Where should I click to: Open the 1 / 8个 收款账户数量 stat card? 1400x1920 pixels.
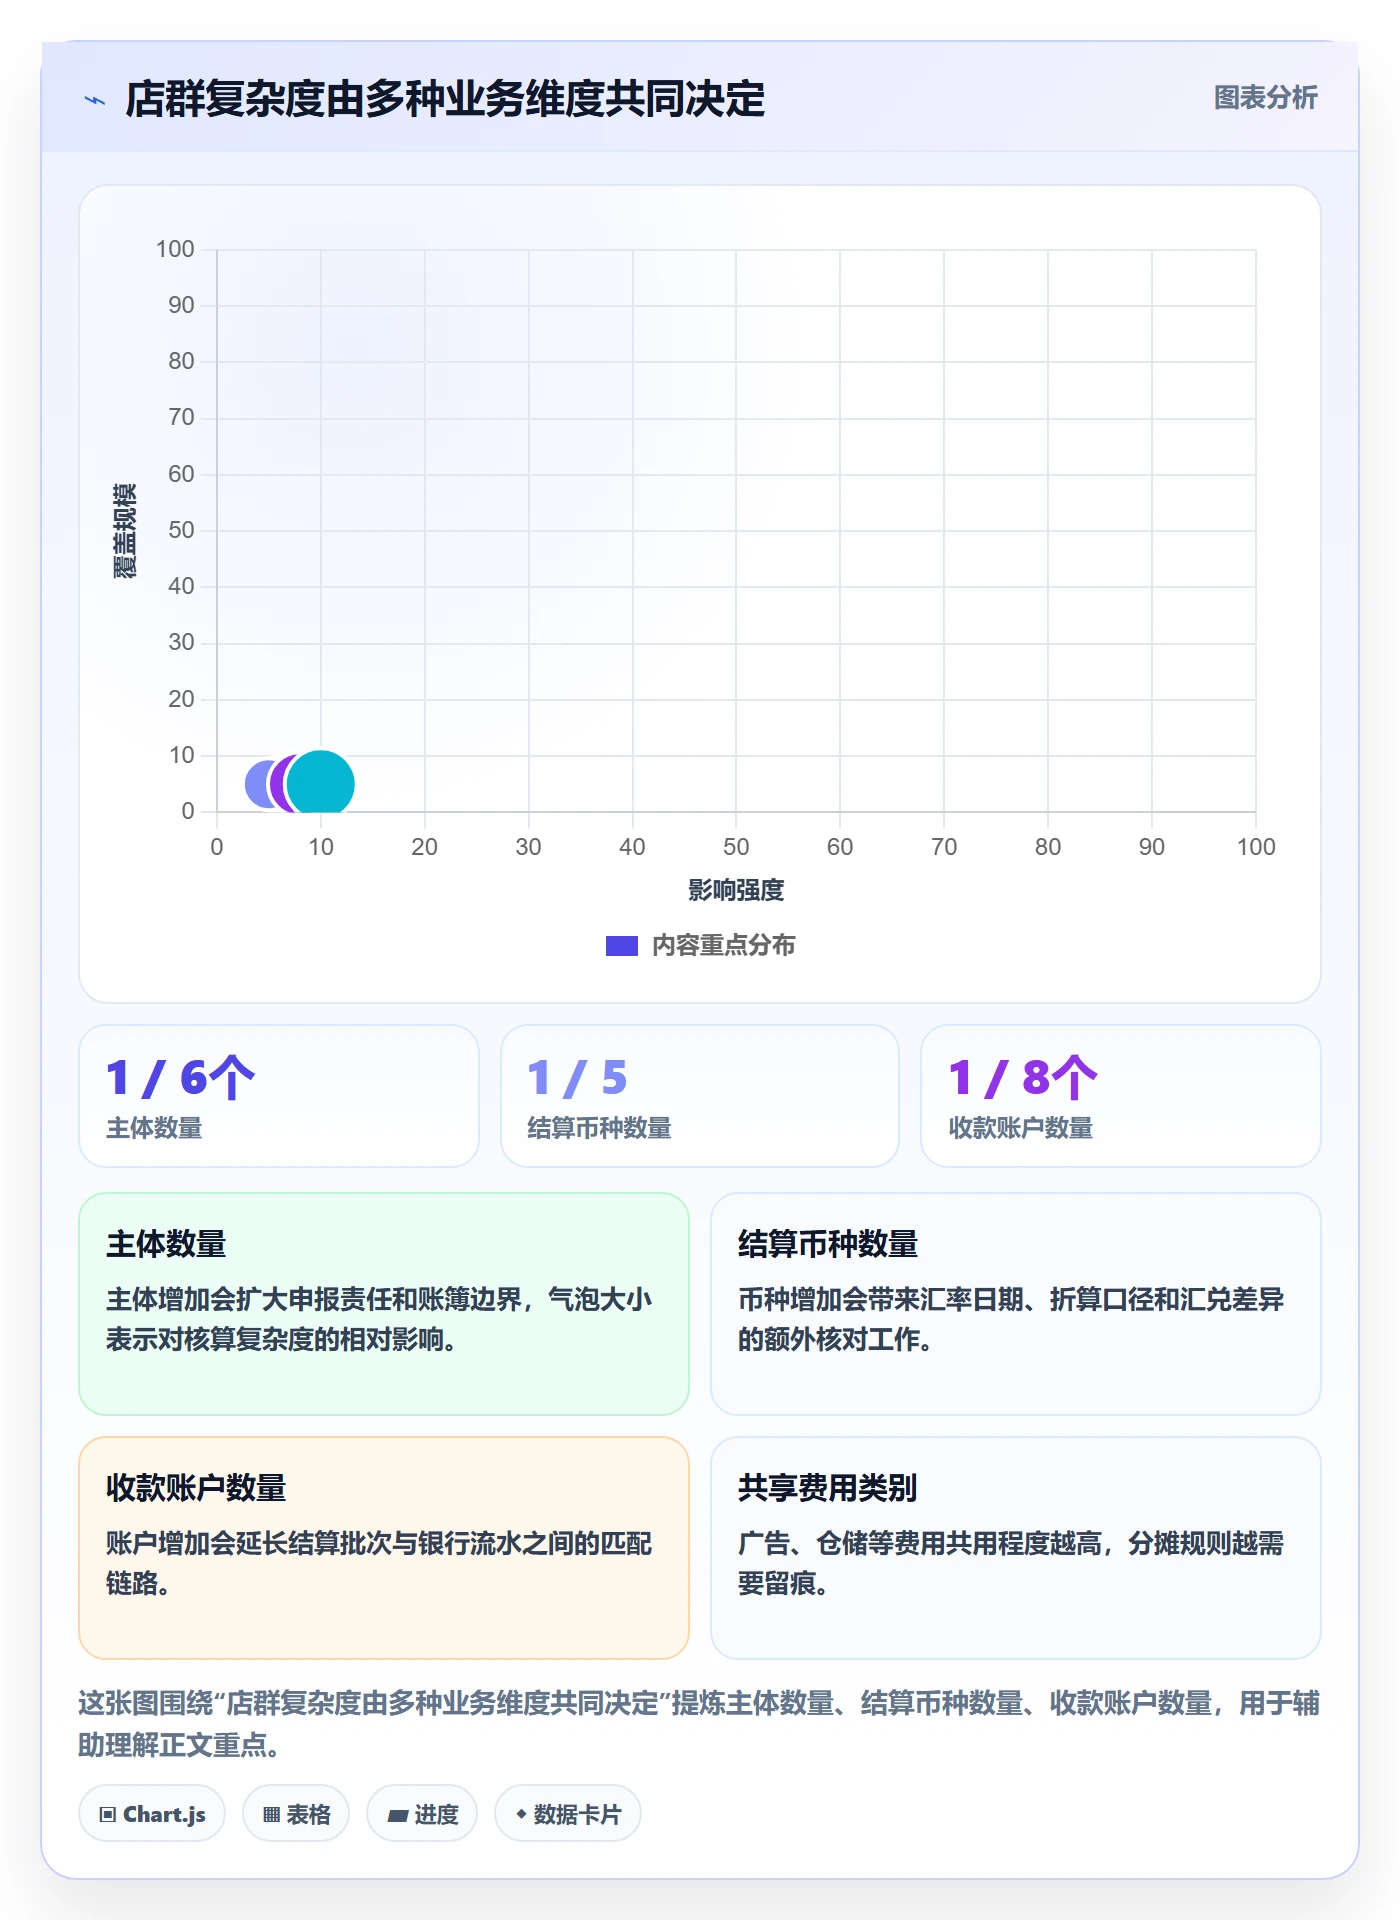1121,1096
